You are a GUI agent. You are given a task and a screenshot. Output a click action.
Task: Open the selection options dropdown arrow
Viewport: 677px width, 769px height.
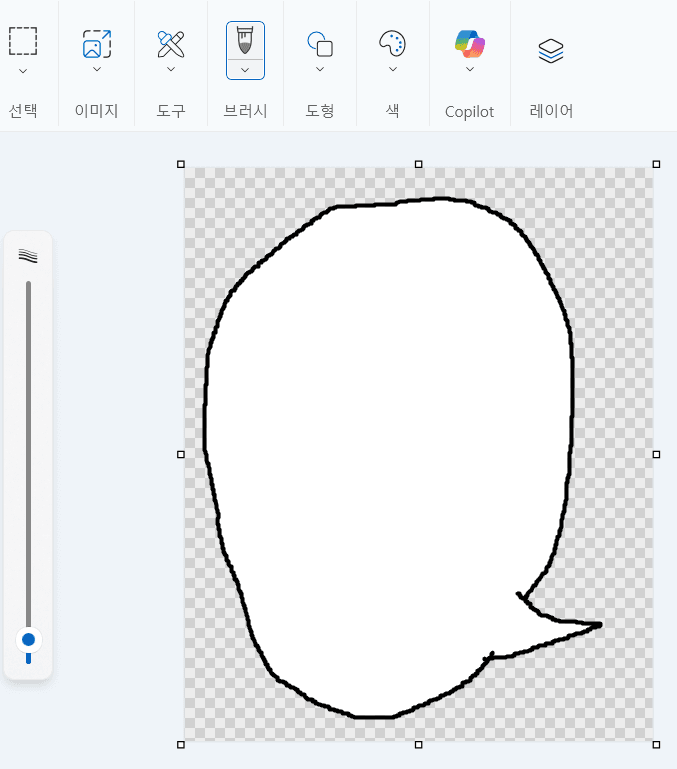tap(23, 71)
